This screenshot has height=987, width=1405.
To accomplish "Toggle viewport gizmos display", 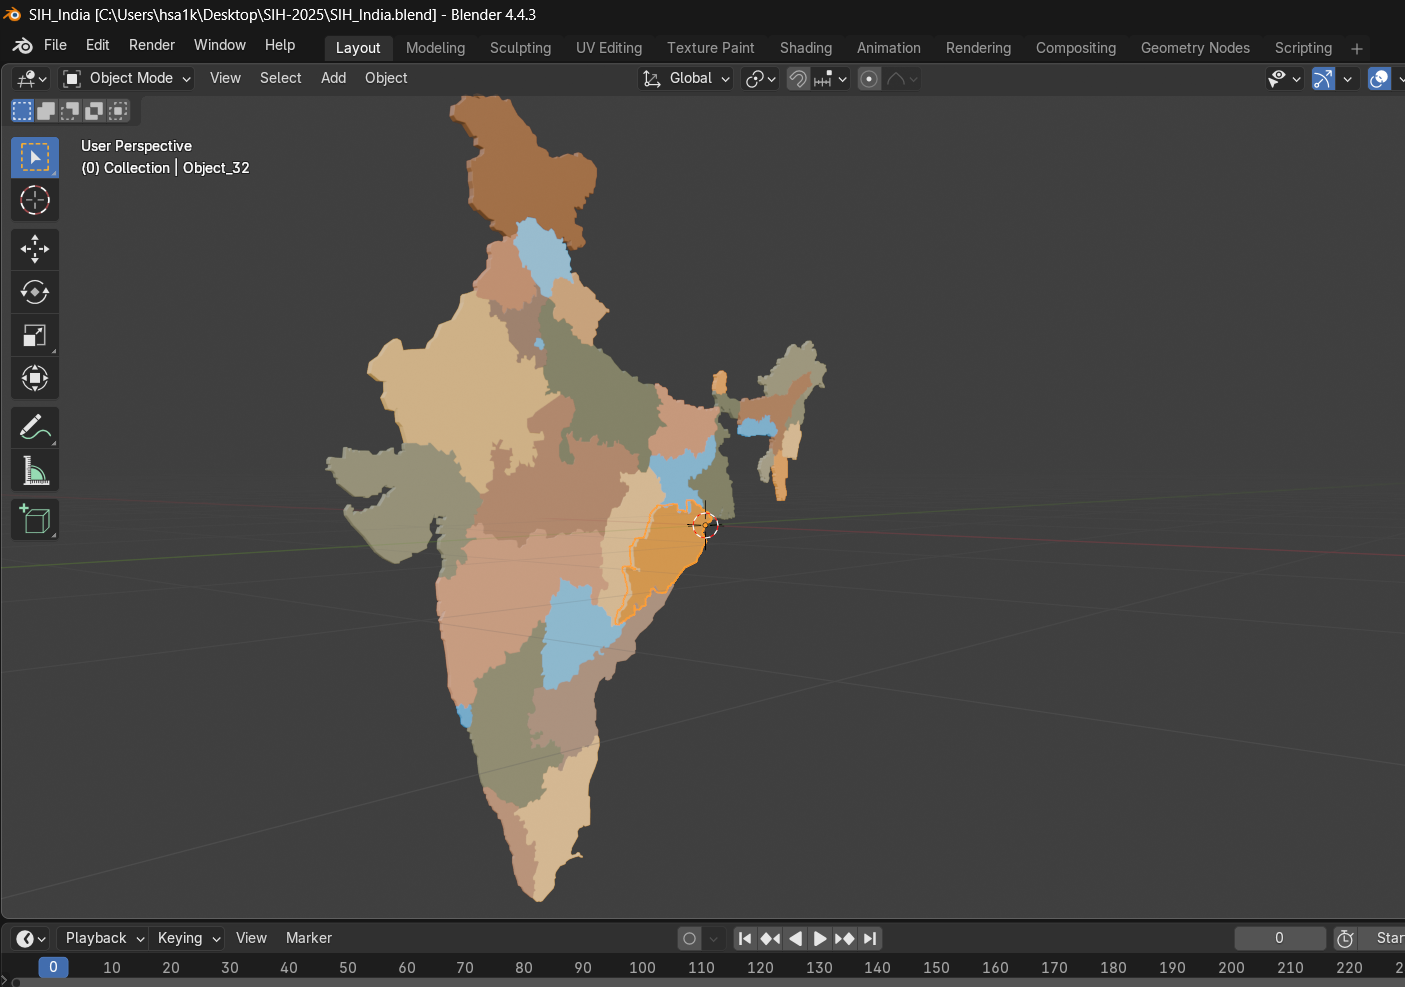I will [x=1322, y=79].
